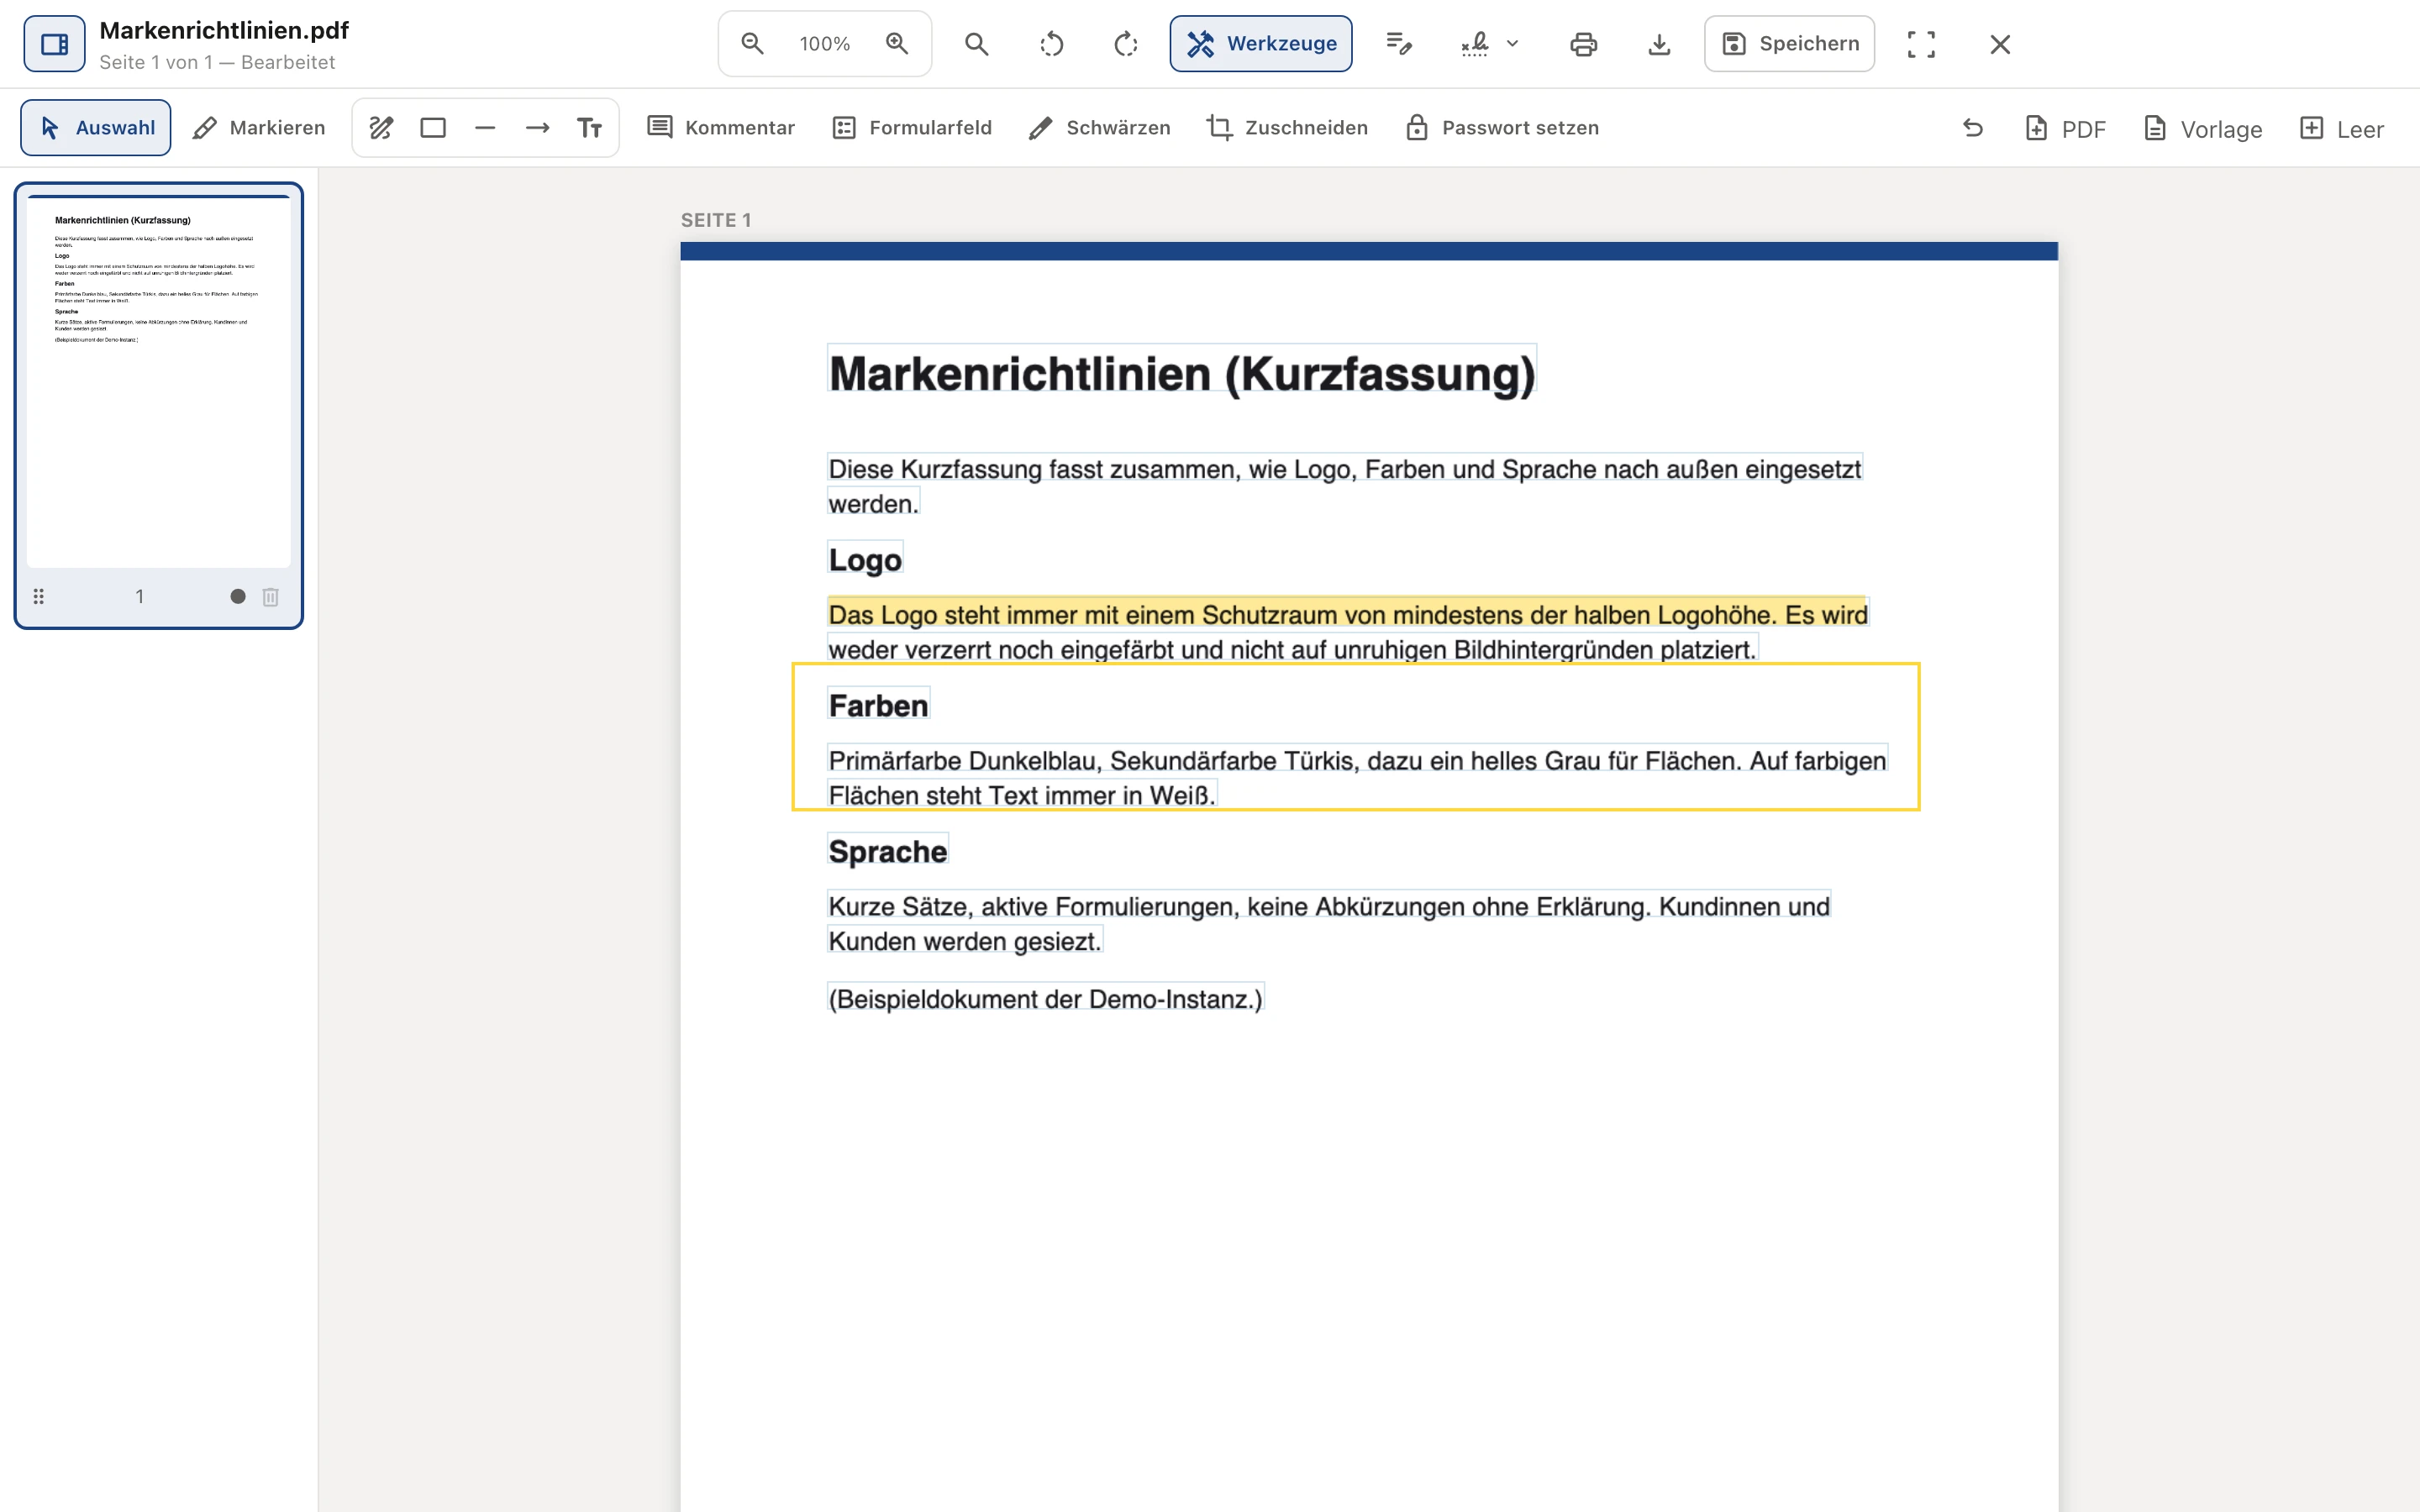Print the document
The height and width of the screenshot is (1512, 2420).
pos(1584,44)
